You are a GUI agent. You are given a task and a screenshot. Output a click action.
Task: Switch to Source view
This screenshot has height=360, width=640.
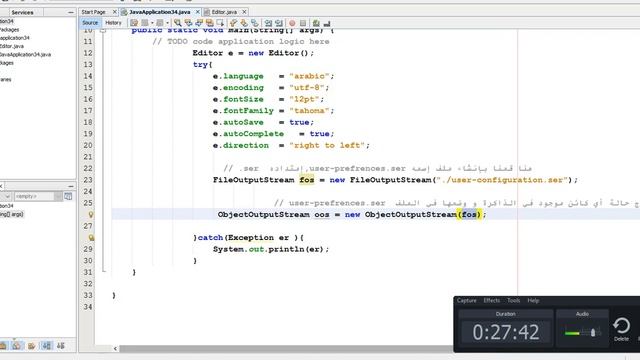click(x=90, y=23)
